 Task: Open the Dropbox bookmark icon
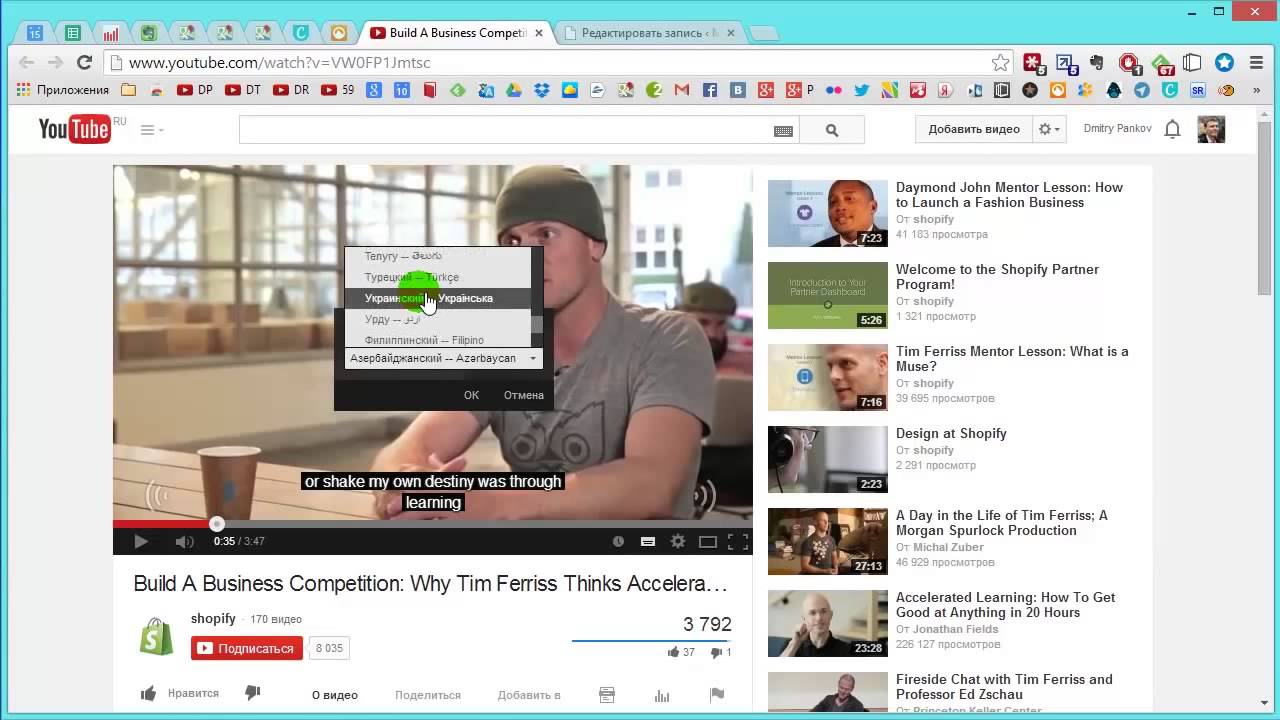542,90
